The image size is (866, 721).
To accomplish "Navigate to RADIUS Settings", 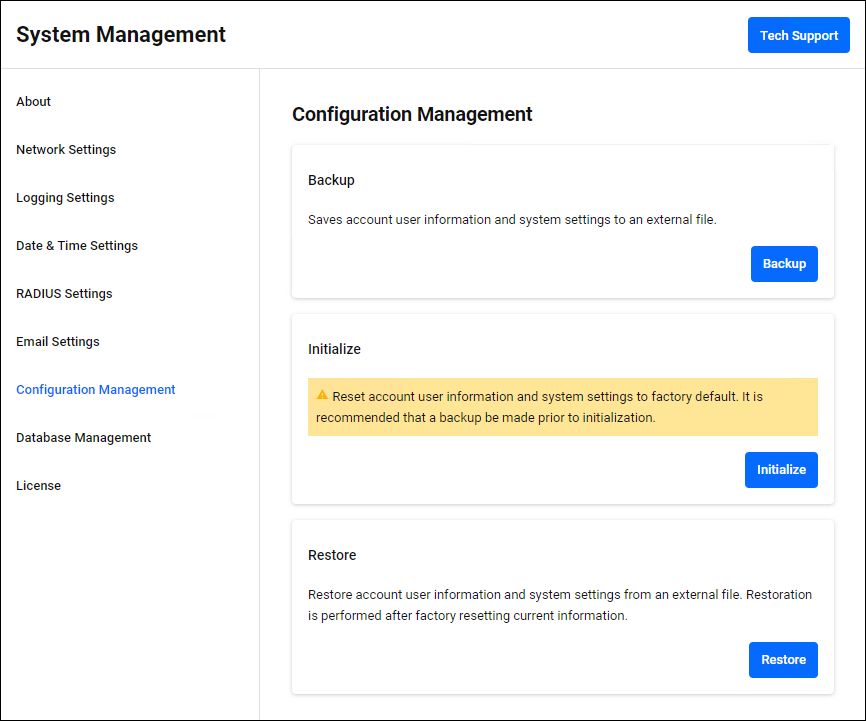I will 64,294.
